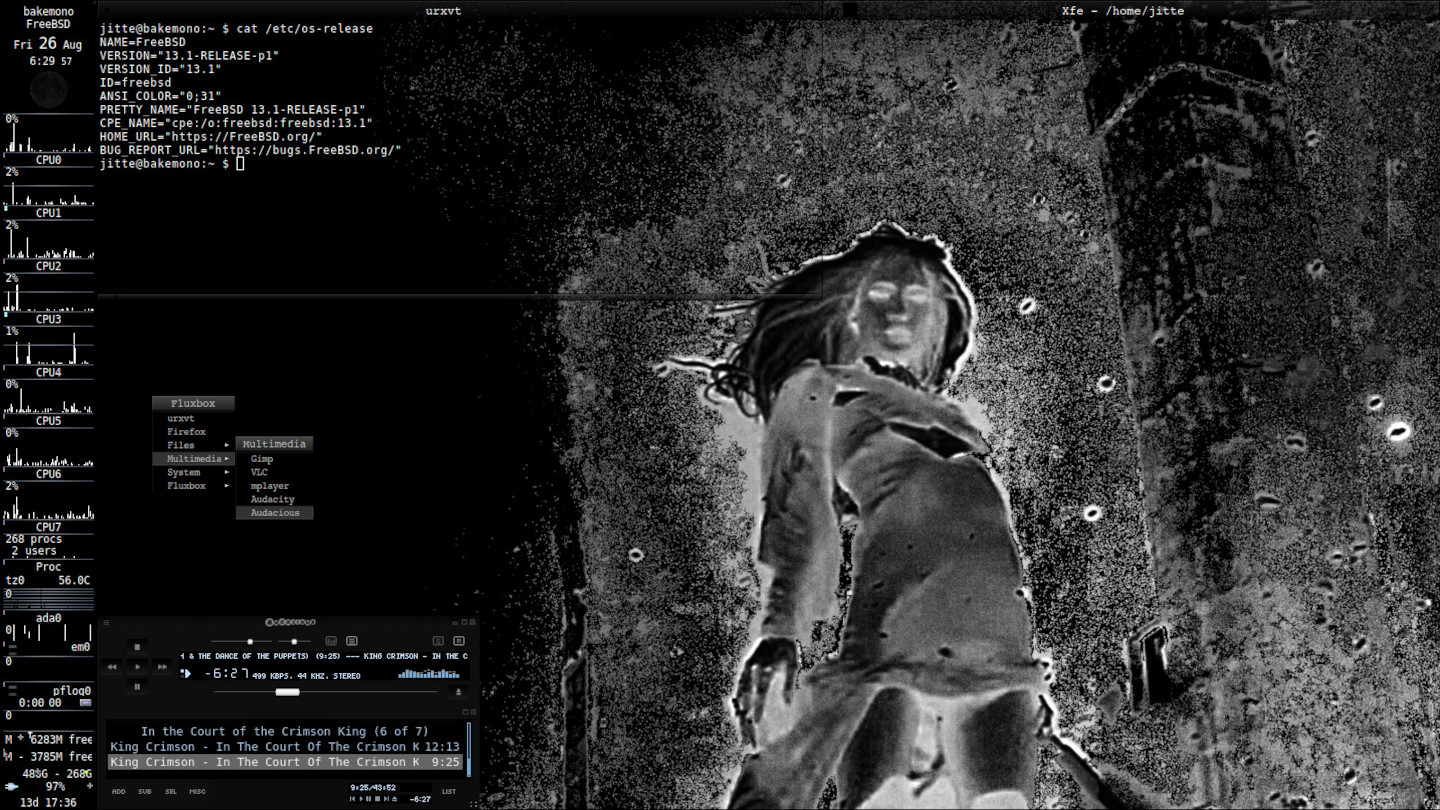Click the playlist LIST button
The height and width of the screenshot is (810, 1440).
pyautogui.click(x=449, y=791)
